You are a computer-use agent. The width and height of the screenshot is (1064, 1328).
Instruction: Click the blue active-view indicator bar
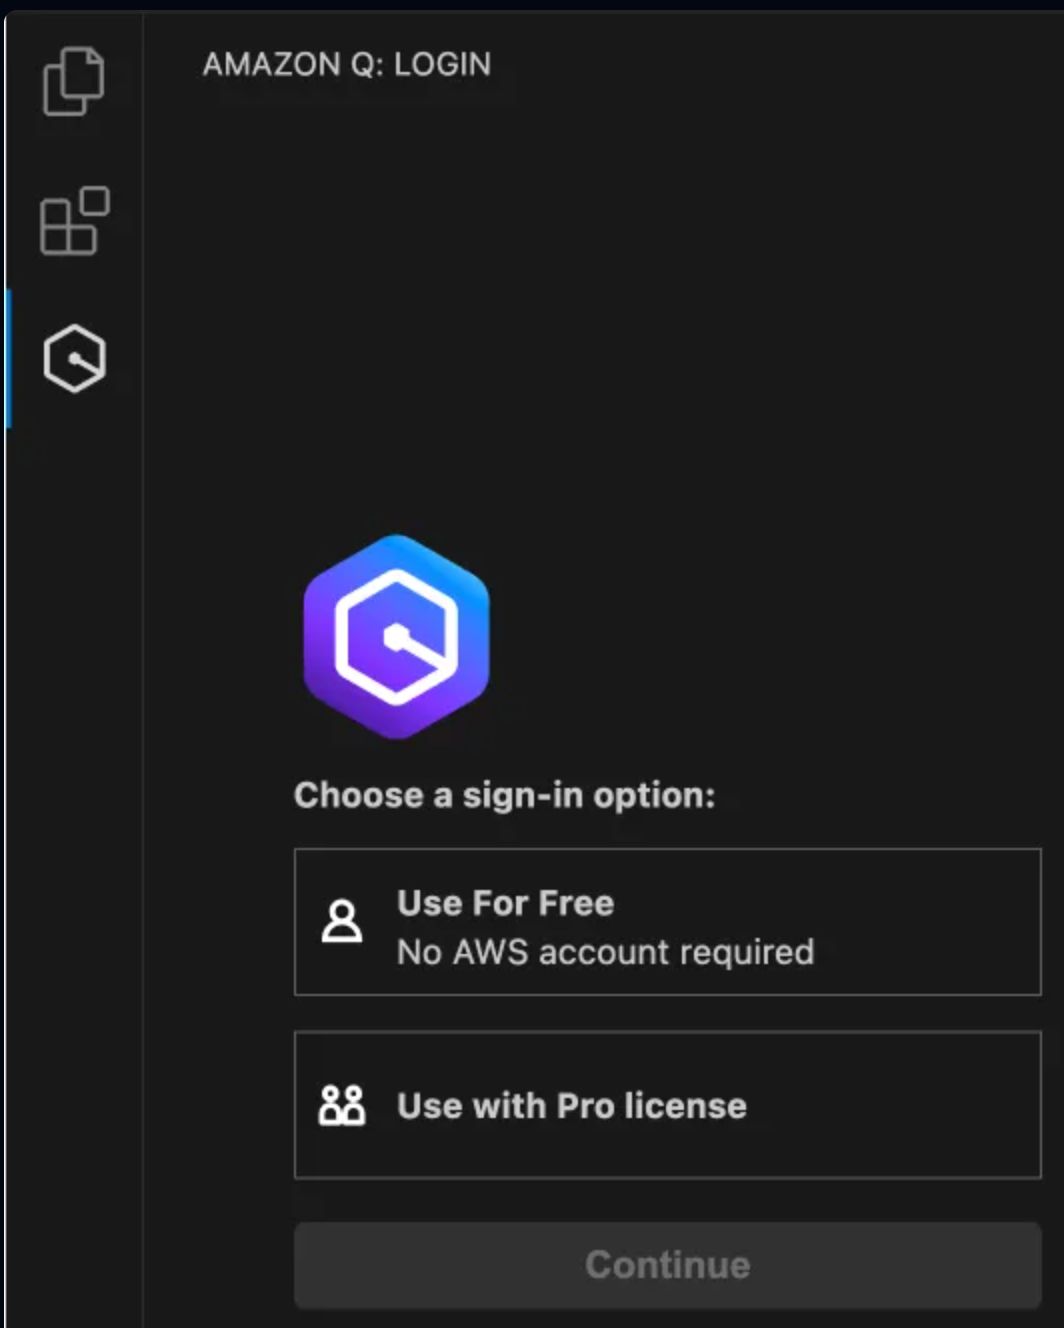pos(9,356)
